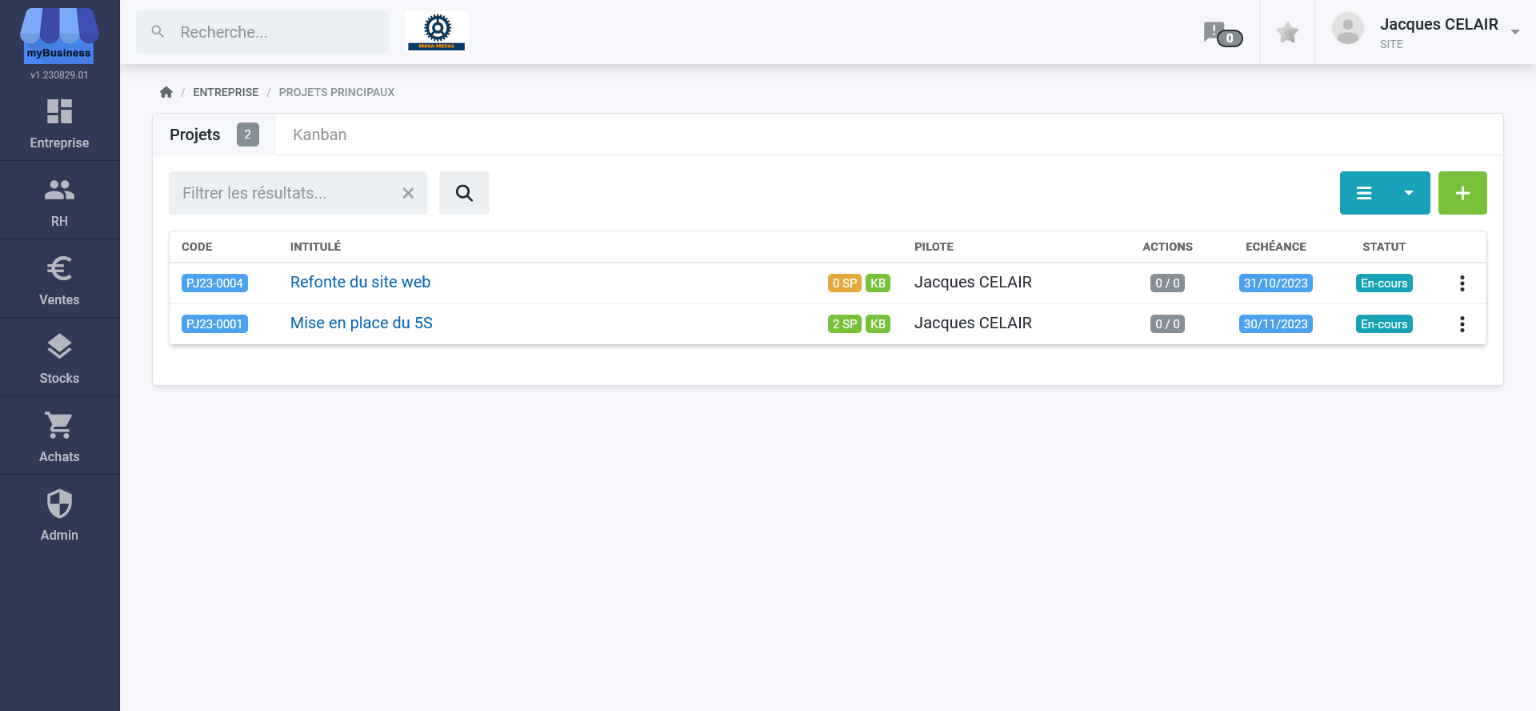Click the 2 SP badge
This screenshot has height=711, width=1536.
pyautogui.click(x=845, y=324)
